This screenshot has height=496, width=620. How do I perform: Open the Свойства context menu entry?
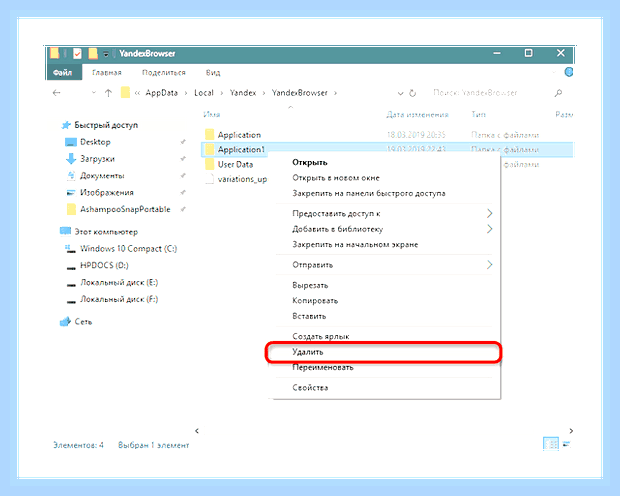(310, 388)
